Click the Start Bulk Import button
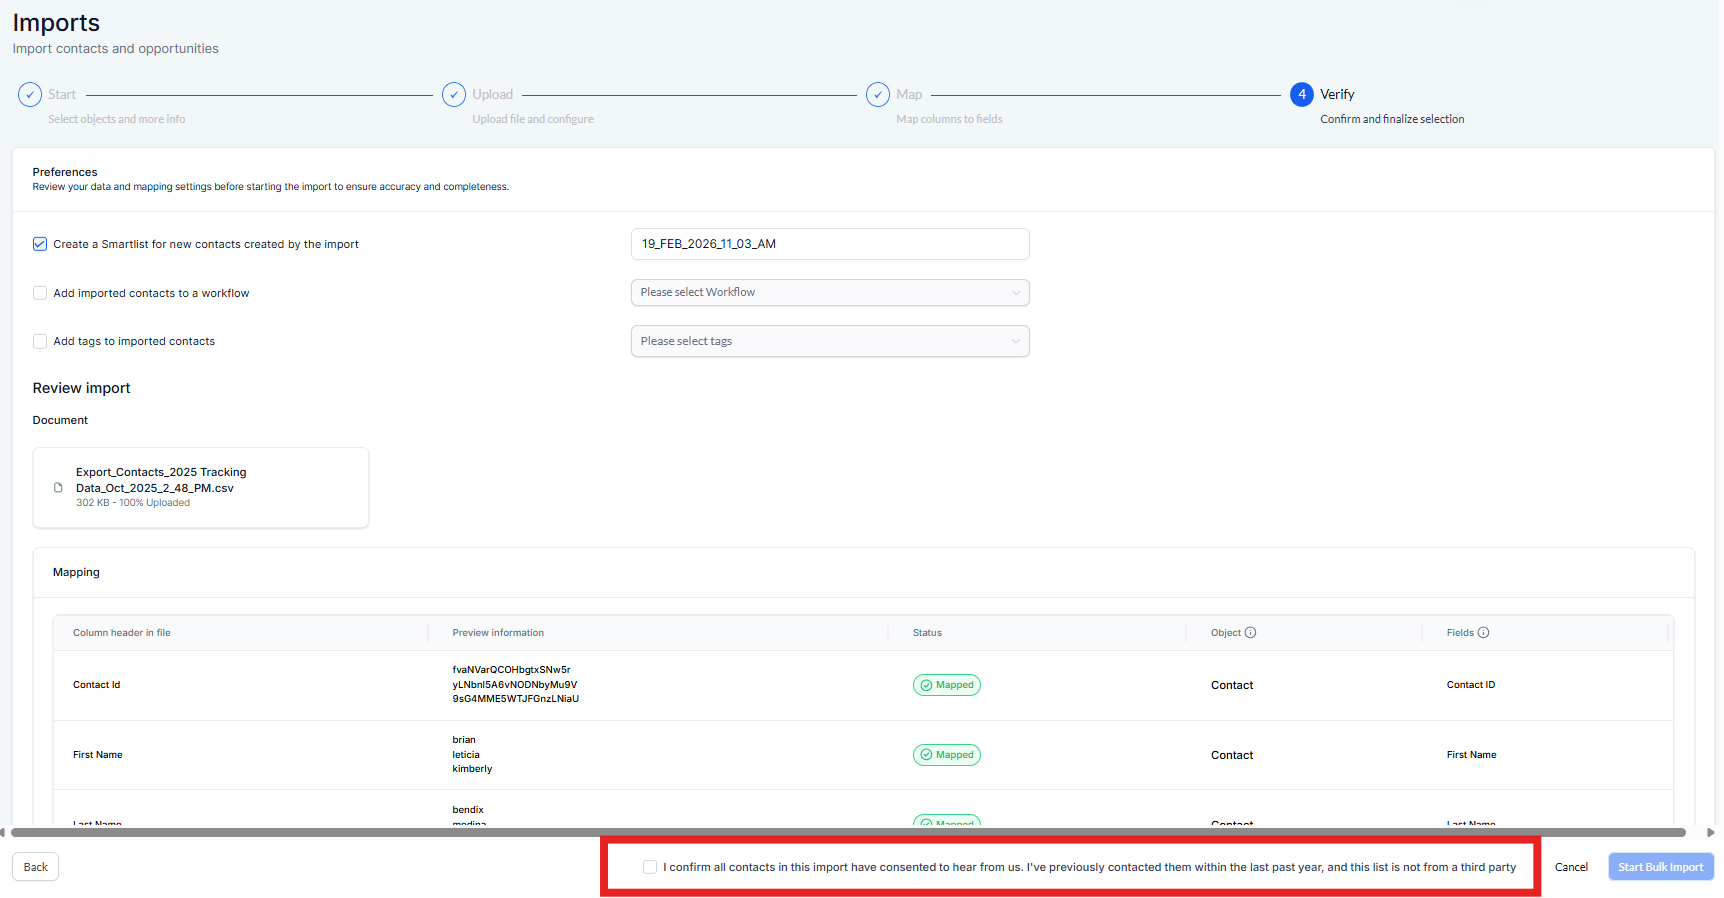Viewport: 1724px width, 898px height. click(1661, 867)
